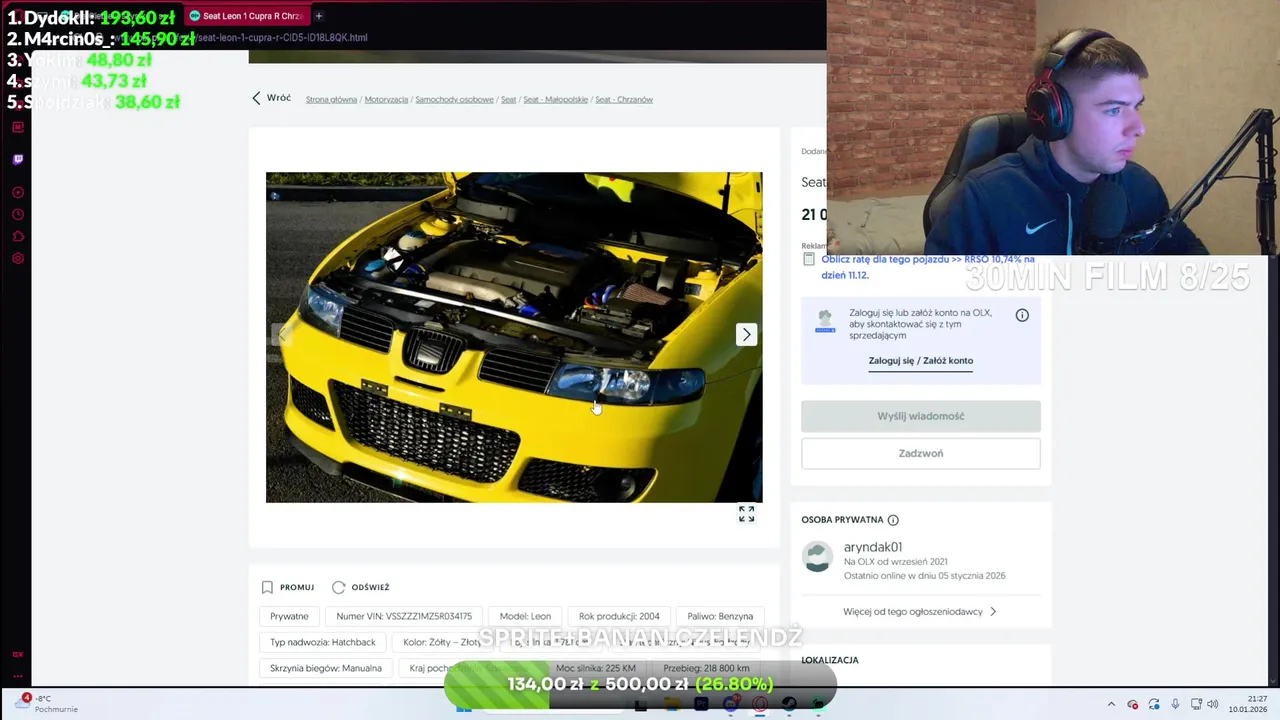This screenshot has height=720, width=1280.
Task: Click the pink square sidebar icon above Twitch
Action: [18, 127]
